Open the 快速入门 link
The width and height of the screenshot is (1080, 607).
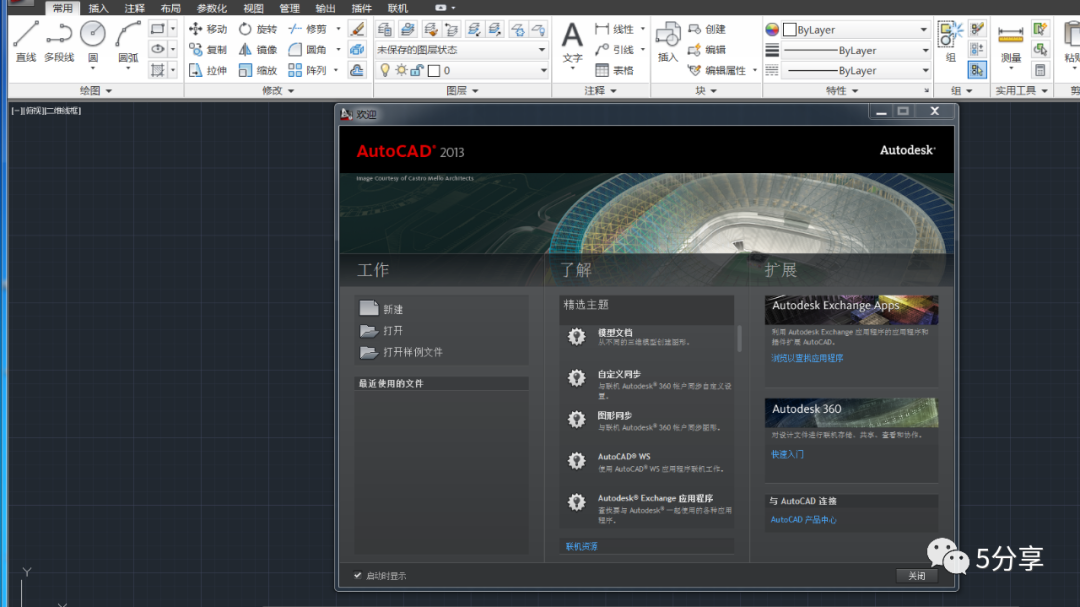[x=787, y=455]
